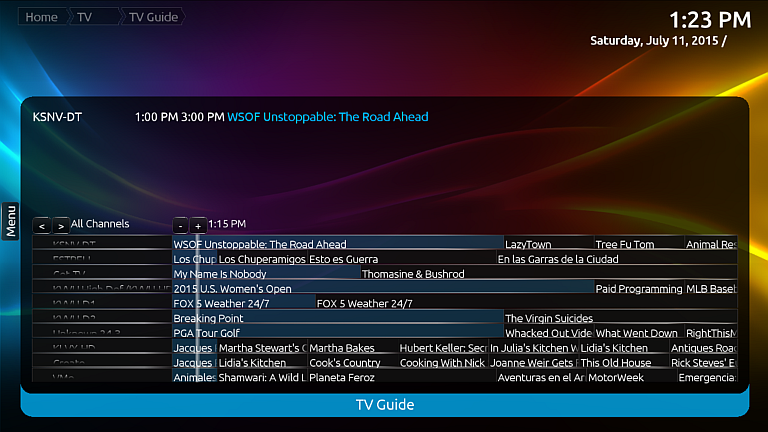Choose the Aventuras en el Ar program cell
768x432 pixels.
coord(541,377)
